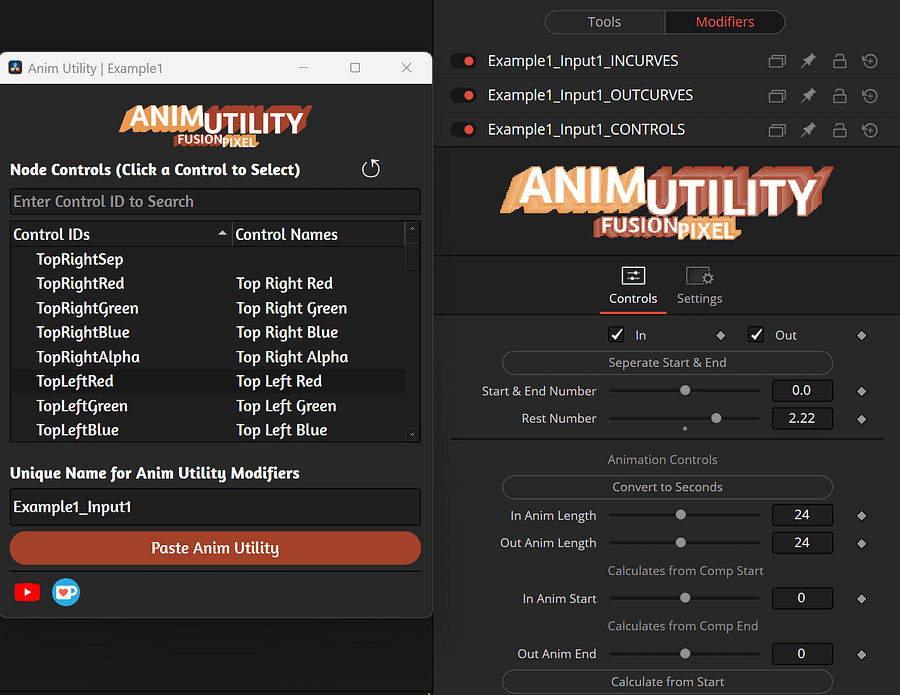Select the TopRightBlue control row
The height and width of the screenshot is (695, 900).
(208, 332)
